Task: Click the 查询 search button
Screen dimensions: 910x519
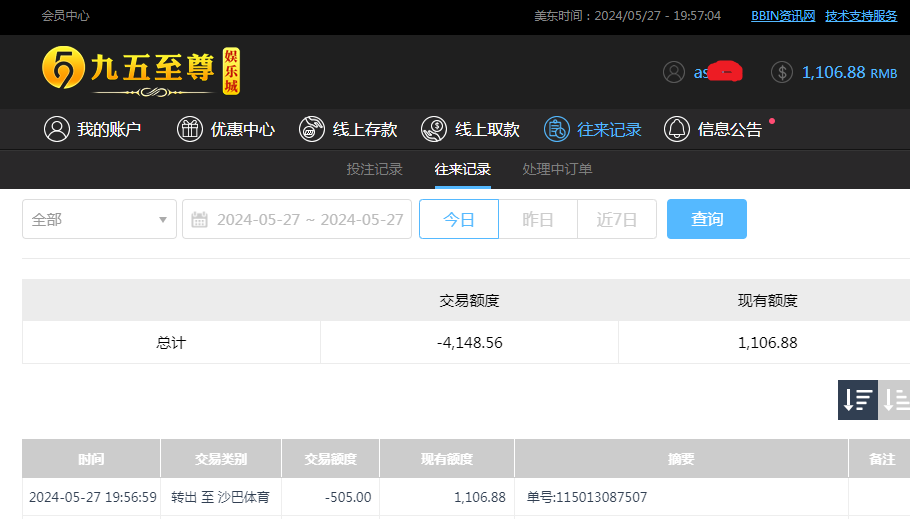Action: pyautogui.click(x=706, y=219)
